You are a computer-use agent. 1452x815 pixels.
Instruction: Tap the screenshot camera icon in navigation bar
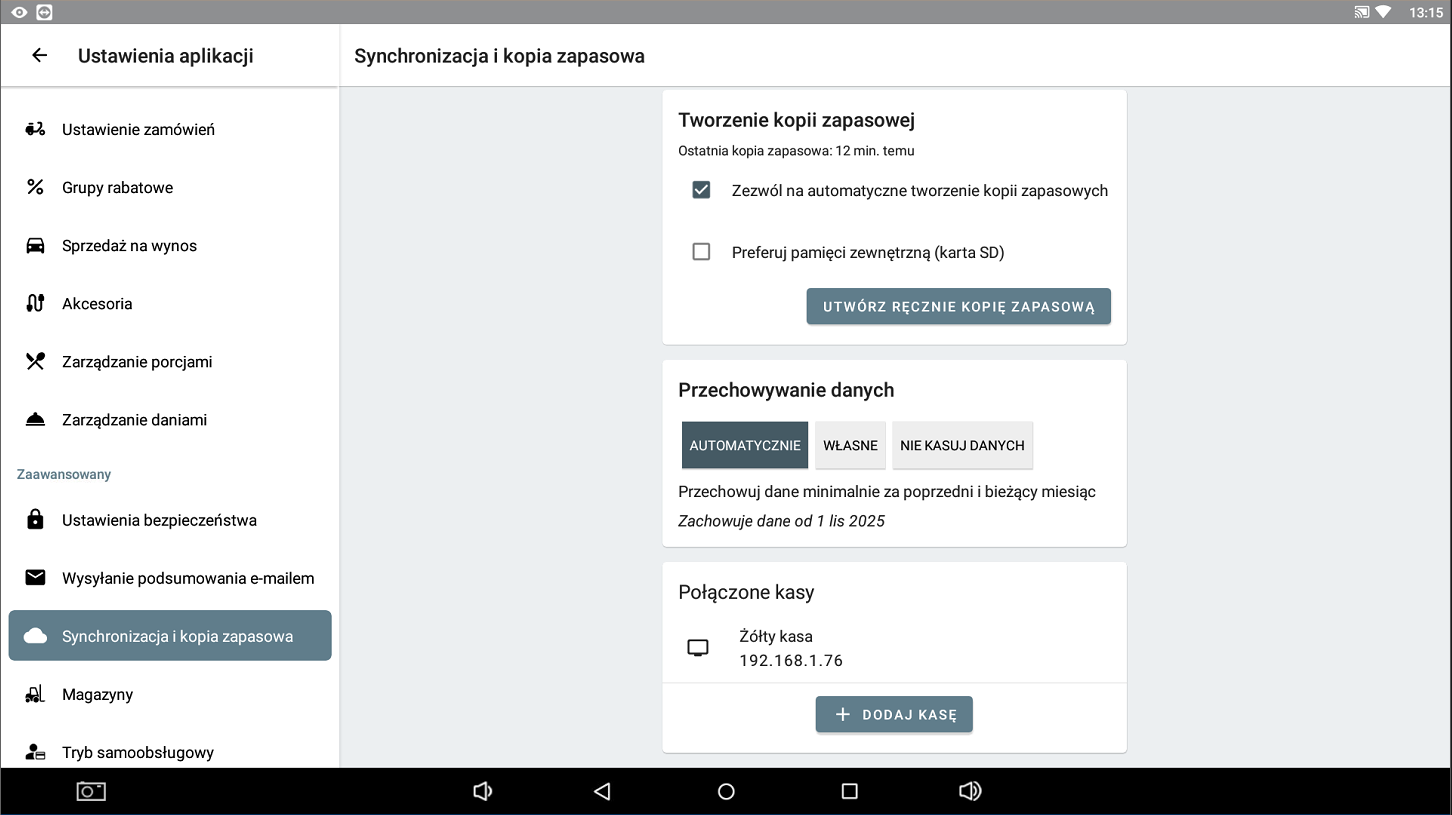click(91, 791)
